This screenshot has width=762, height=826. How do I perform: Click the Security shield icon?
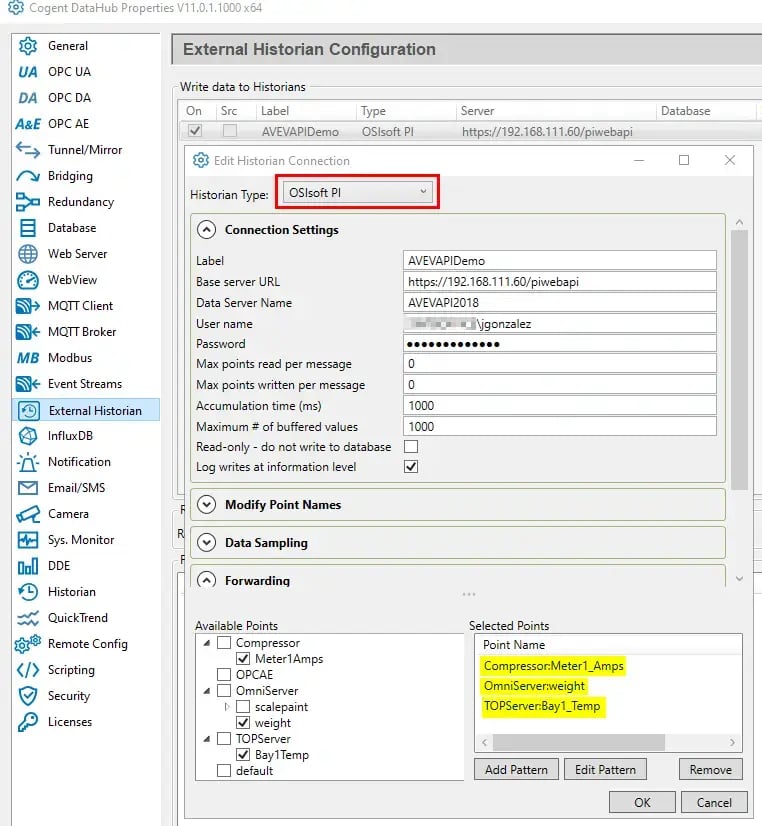click(28, 696)
